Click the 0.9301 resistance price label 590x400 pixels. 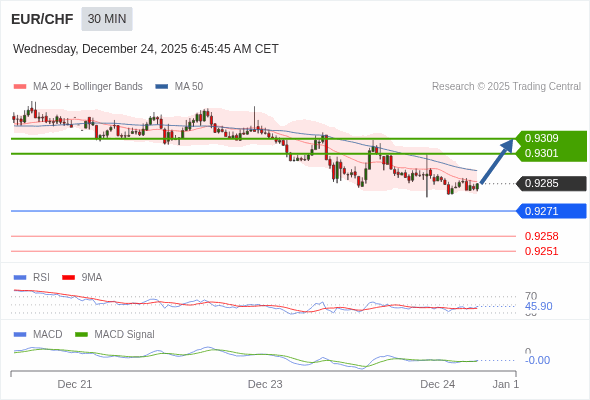tap(541, 154)
